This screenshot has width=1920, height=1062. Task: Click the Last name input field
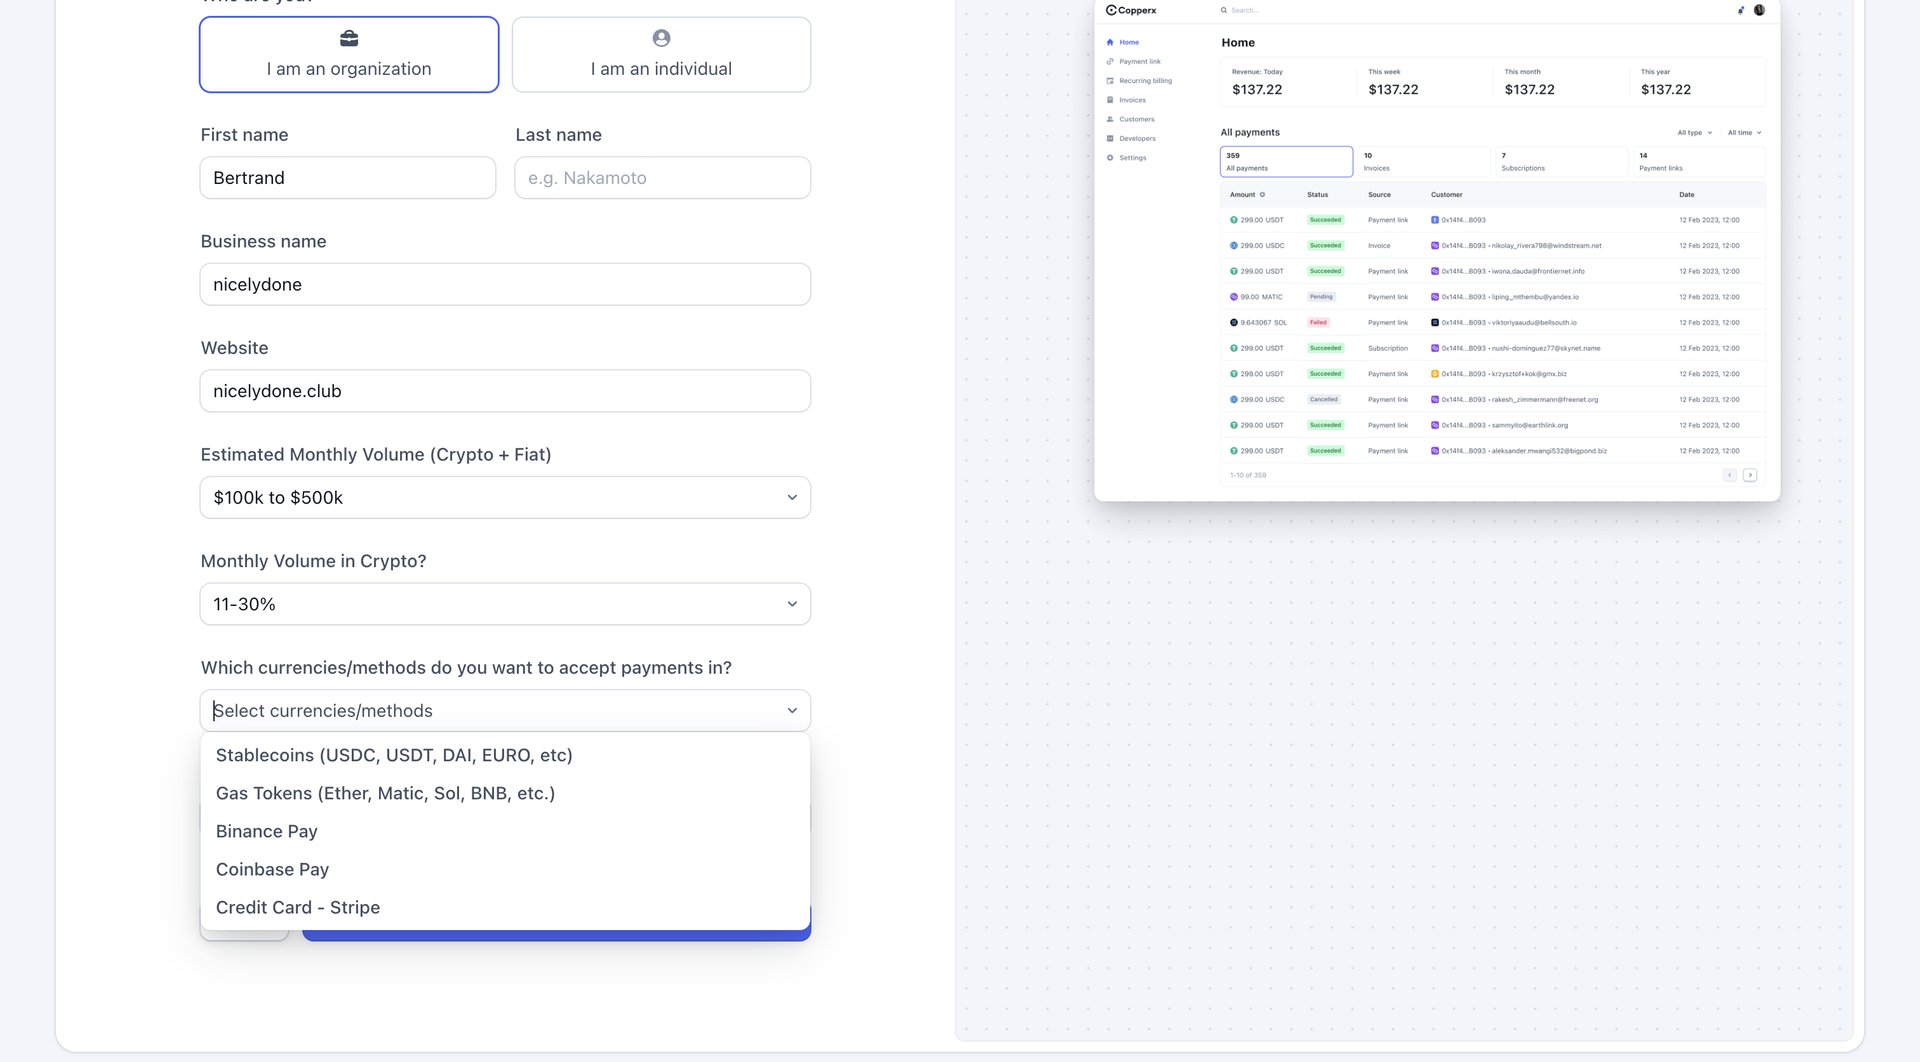tap(662, 177)
